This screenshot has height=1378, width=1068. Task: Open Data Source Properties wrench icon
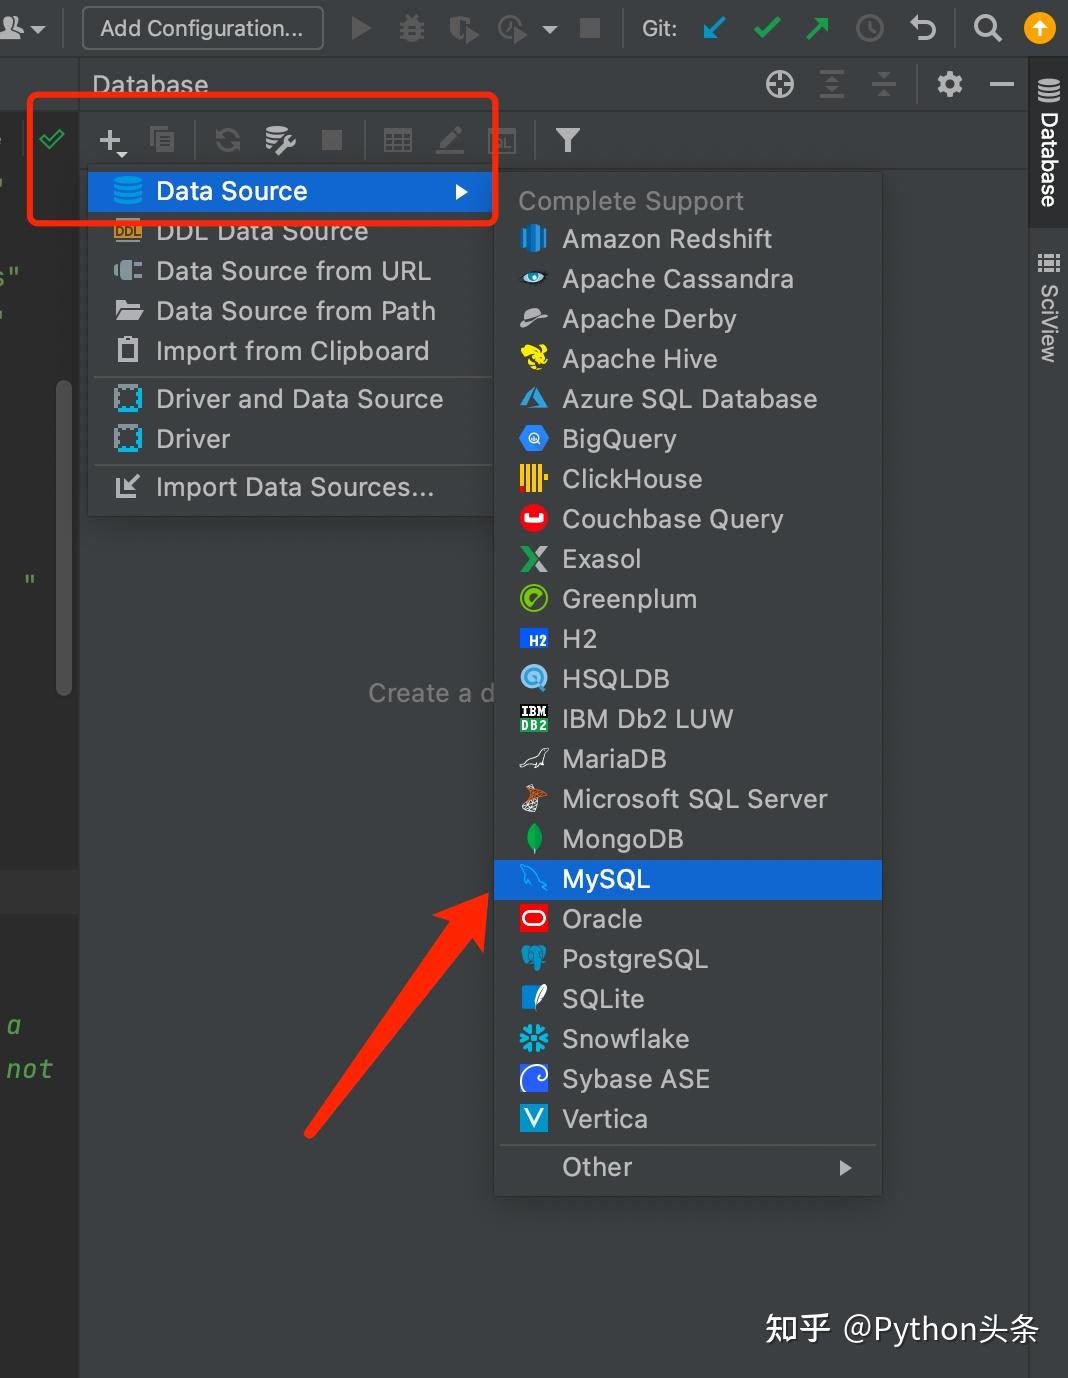(x=280, y=140)
